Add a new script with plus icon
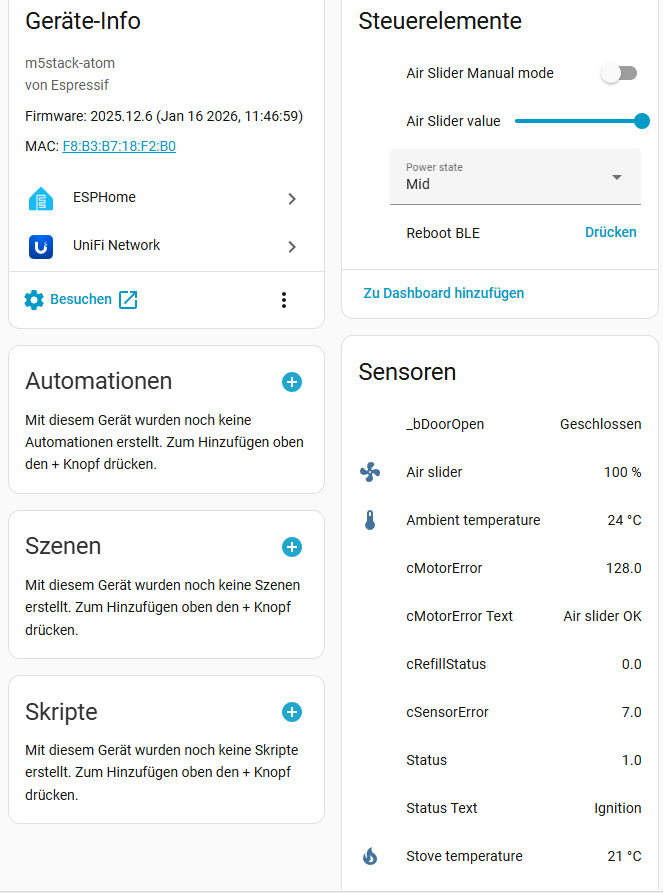 (292, 712)
